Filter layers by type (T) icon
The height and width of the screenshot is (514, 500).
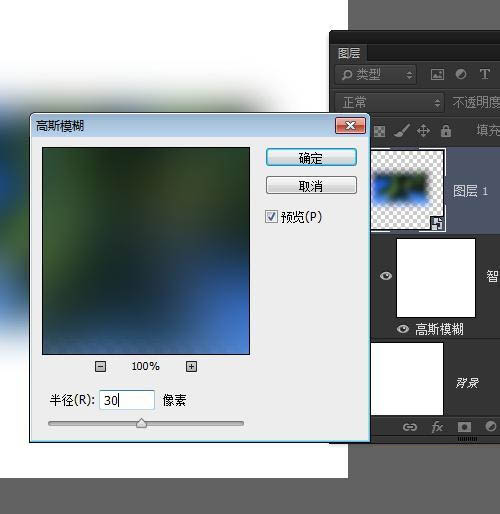[484, 74]
